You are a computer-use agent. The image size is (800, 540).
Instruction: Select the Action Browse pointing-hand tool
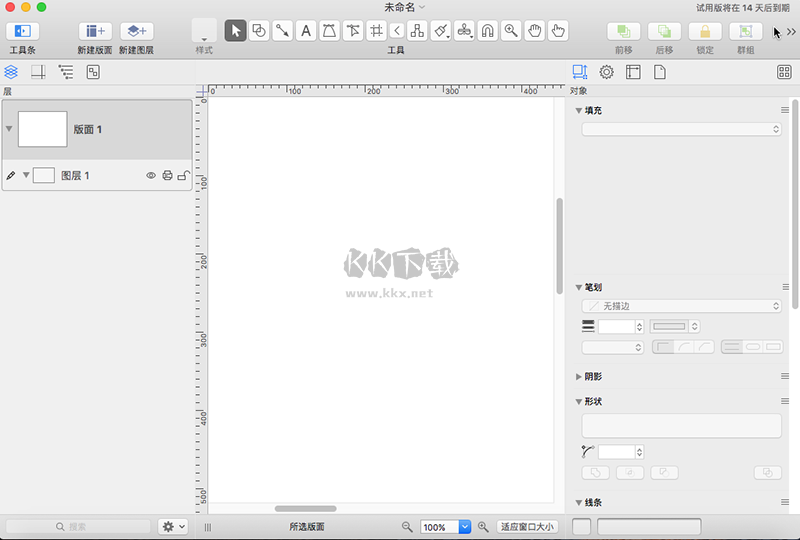(x=558, y=31)
